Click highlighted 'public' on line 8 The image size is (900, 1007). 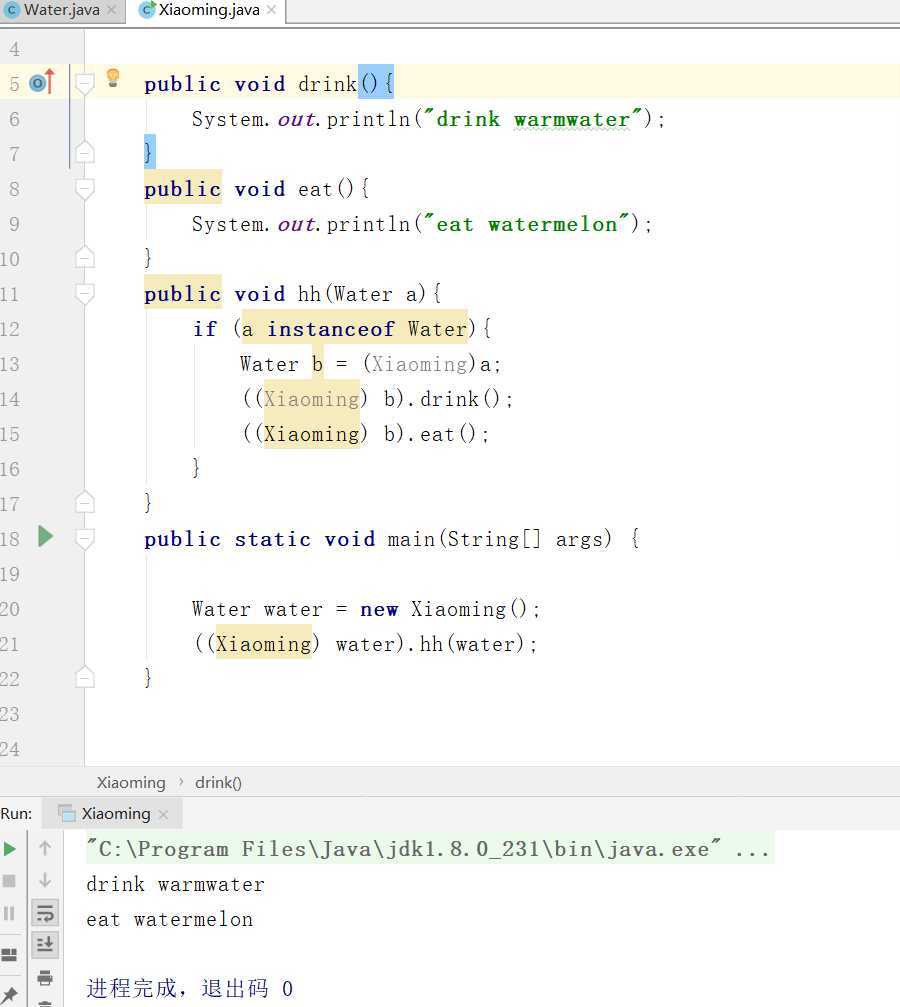182,189
